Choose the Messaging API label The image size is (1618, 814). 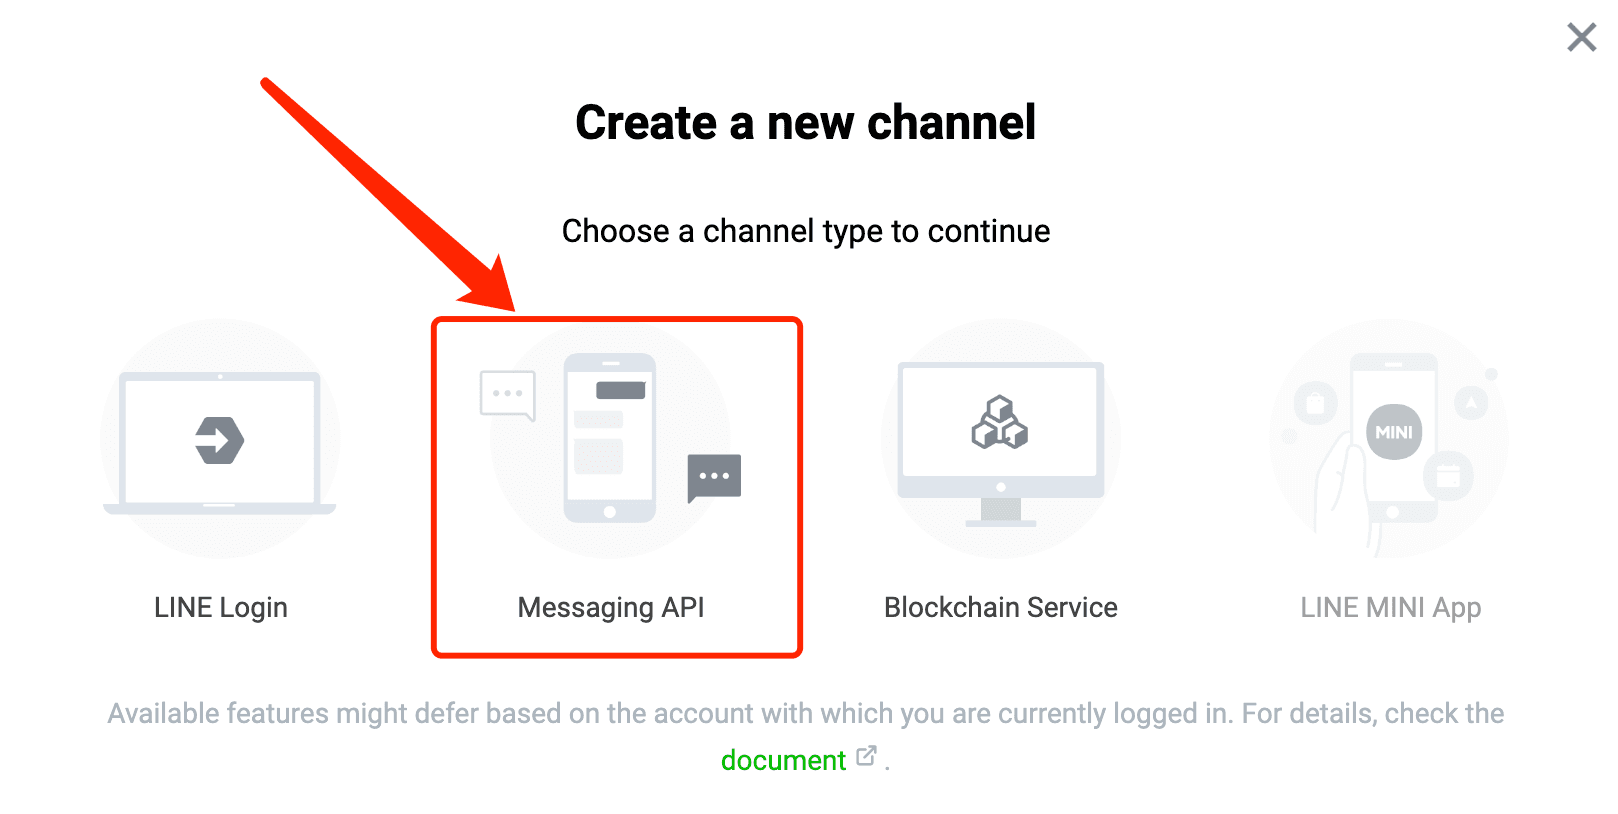point(611,608)
